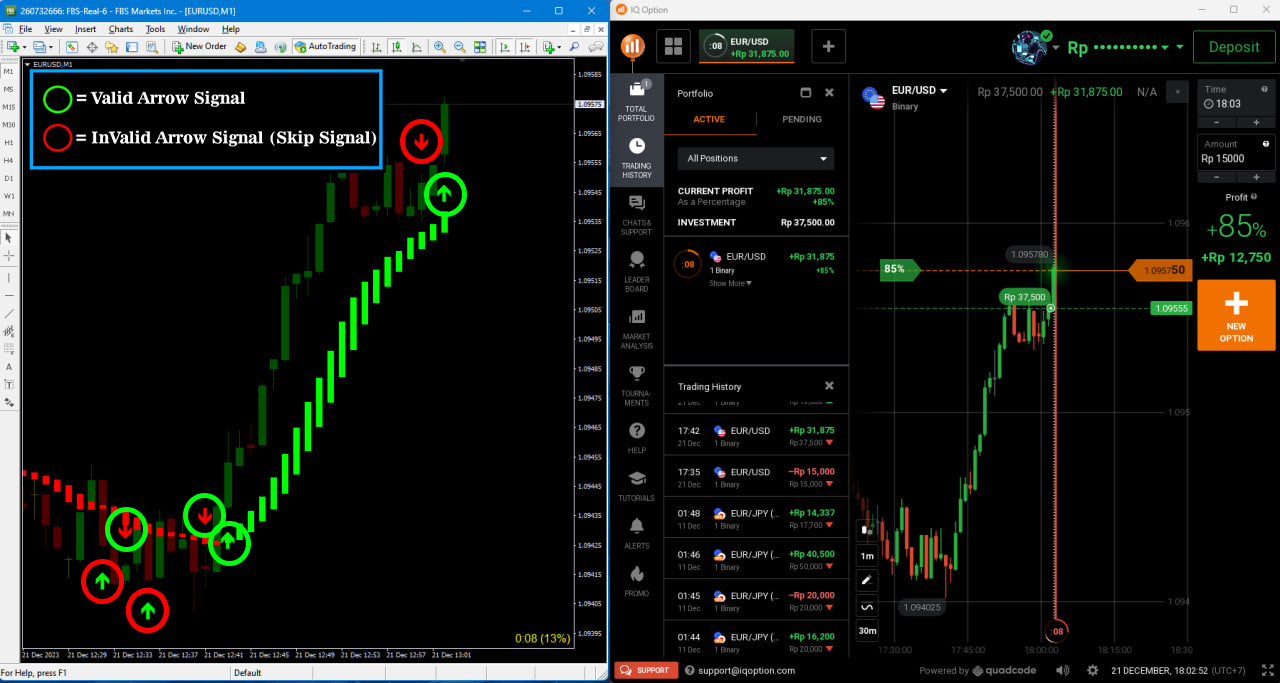Select the M5 timeframe in MetaTrader
1280x683 pixels.
click(x=9, y=89)
